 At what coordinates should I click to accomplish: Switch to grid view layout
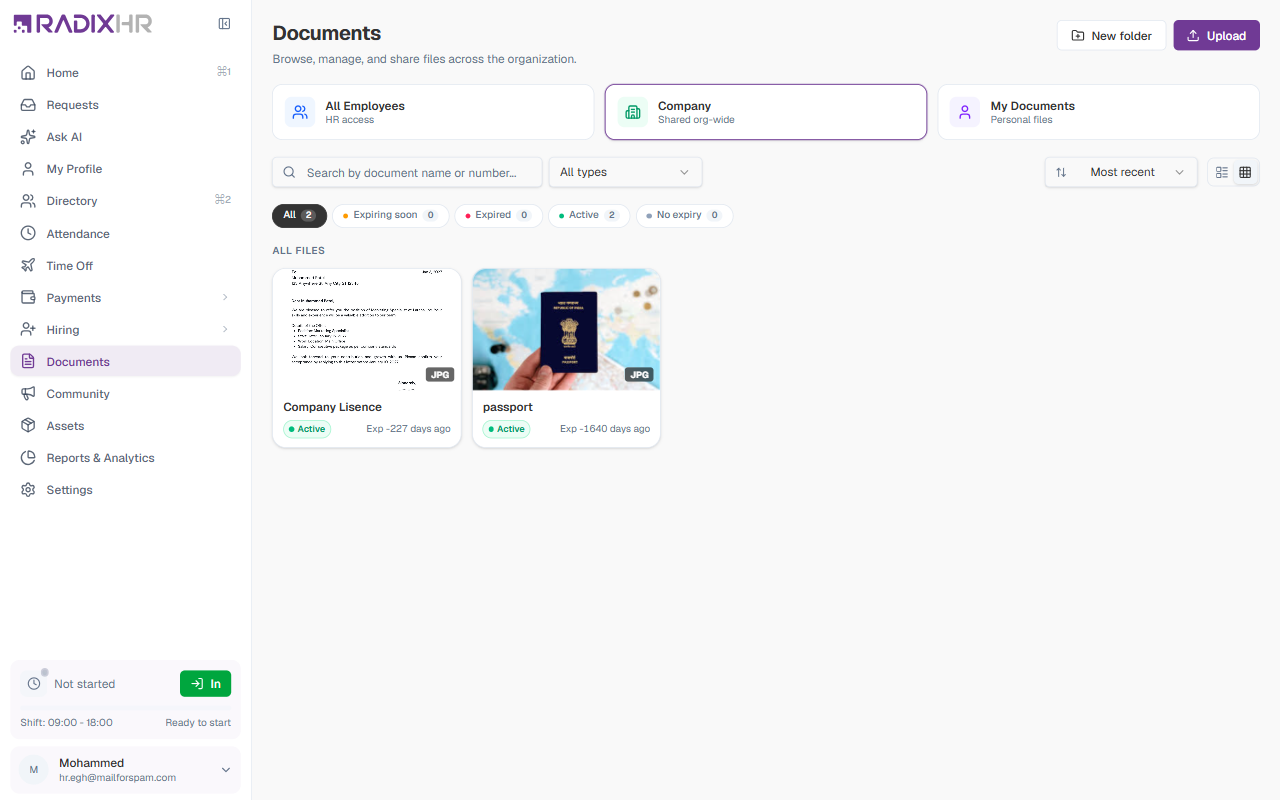1245,172
